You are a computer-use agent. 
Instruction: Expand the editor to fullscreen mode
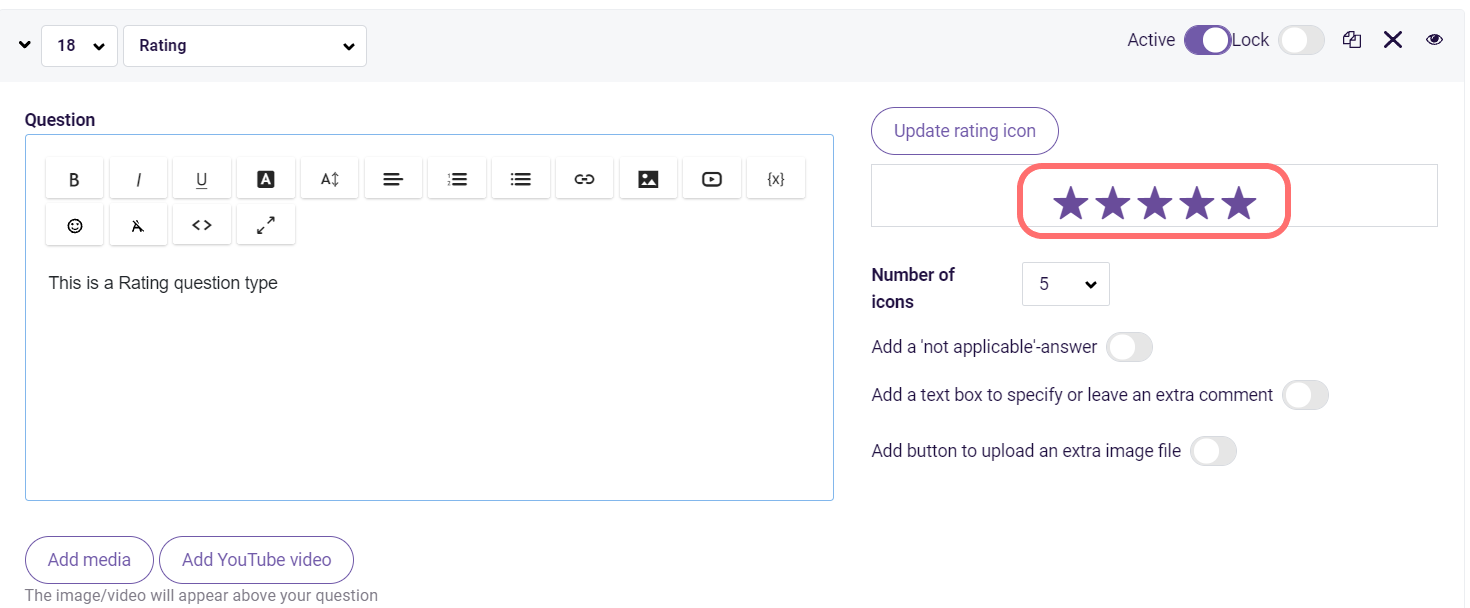tap(265, 224)
